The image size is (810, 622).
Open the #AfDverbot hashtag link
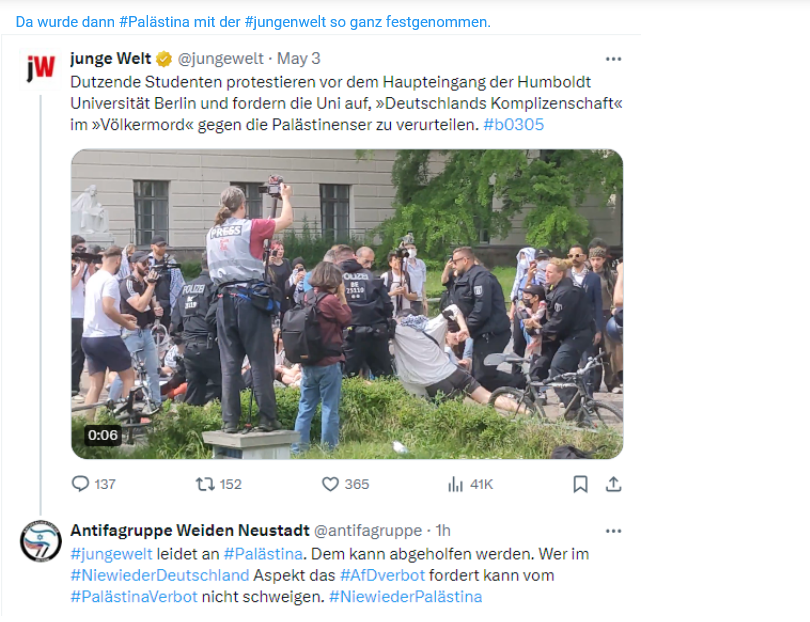coord(382,575)
